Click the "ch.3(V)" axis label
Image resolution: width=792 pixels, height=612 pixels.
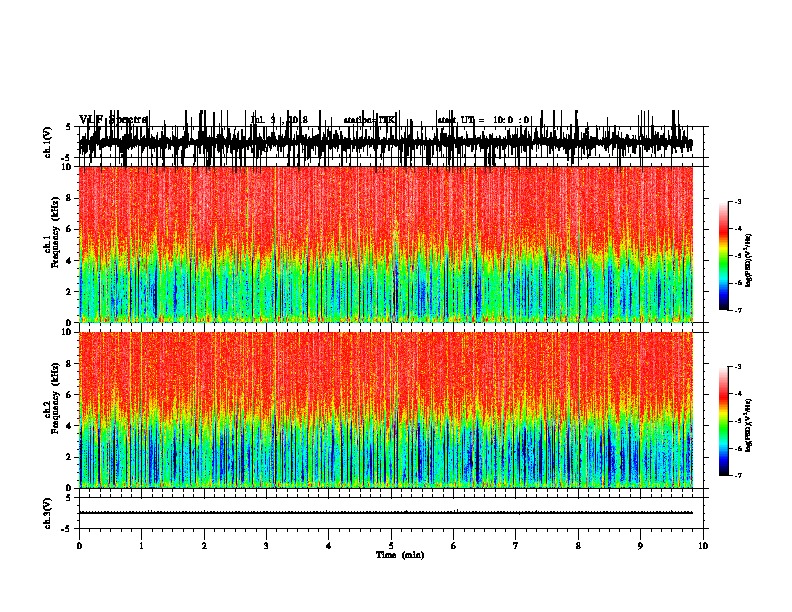pos(47,513)
